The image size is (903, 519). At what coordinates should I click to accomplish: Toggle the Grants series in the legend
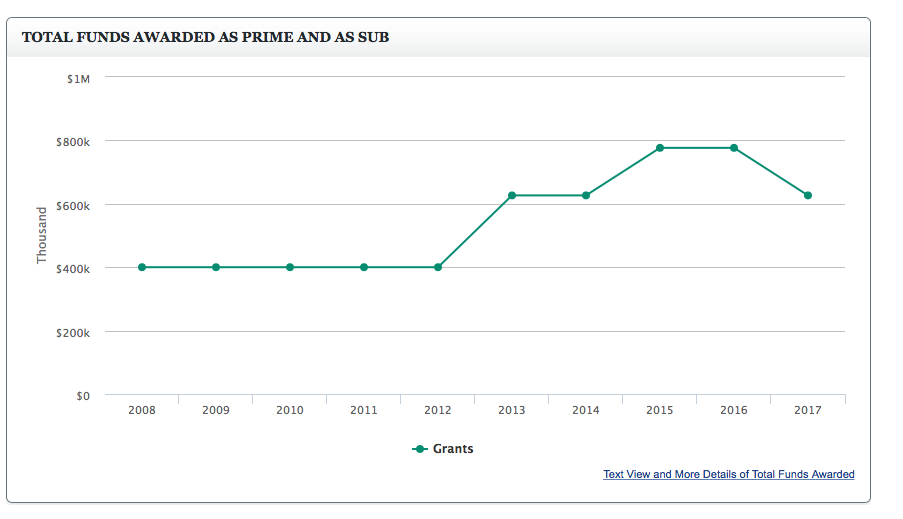coord(453,449)
